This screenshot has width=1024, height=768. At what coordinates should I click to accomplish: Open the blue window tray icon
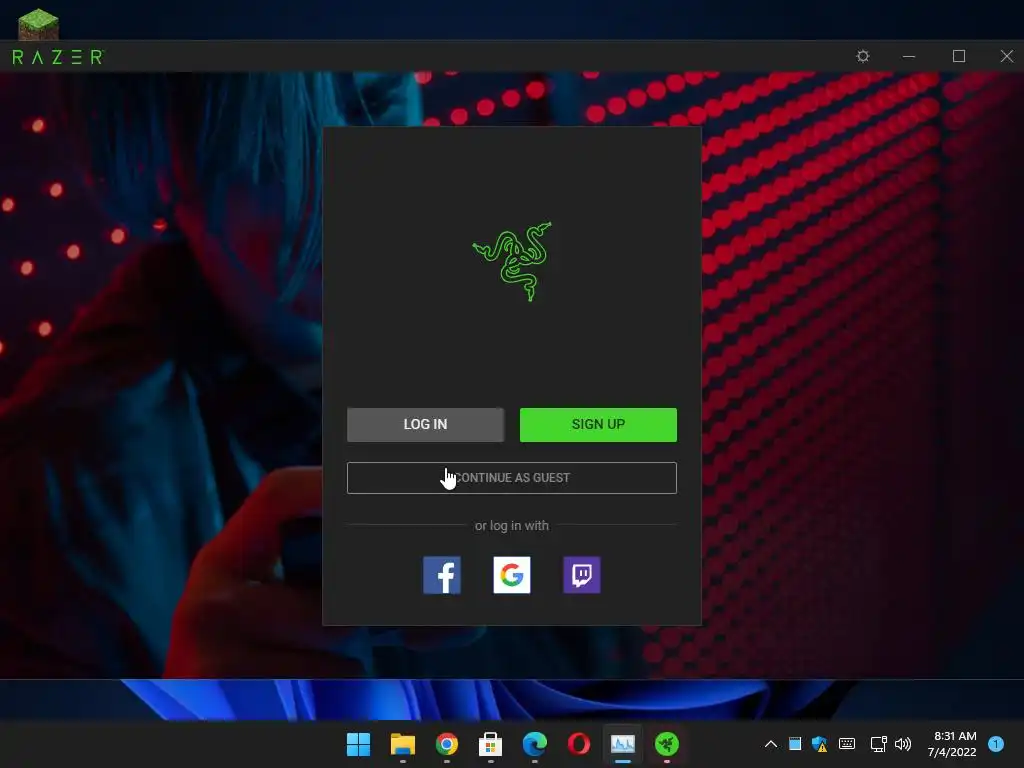tap(795, 744)
